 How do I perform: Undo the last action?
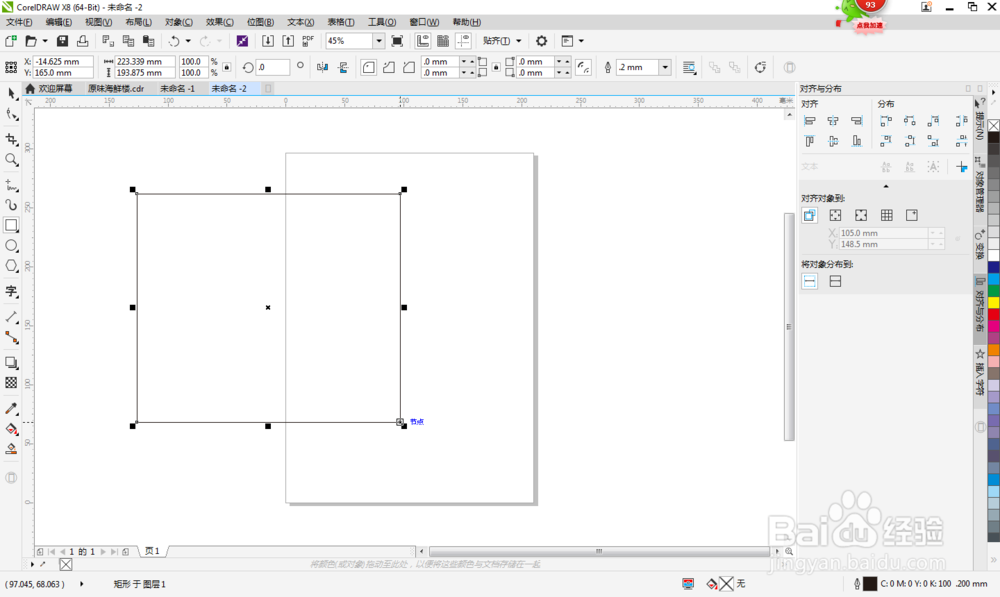click(173, 41)
